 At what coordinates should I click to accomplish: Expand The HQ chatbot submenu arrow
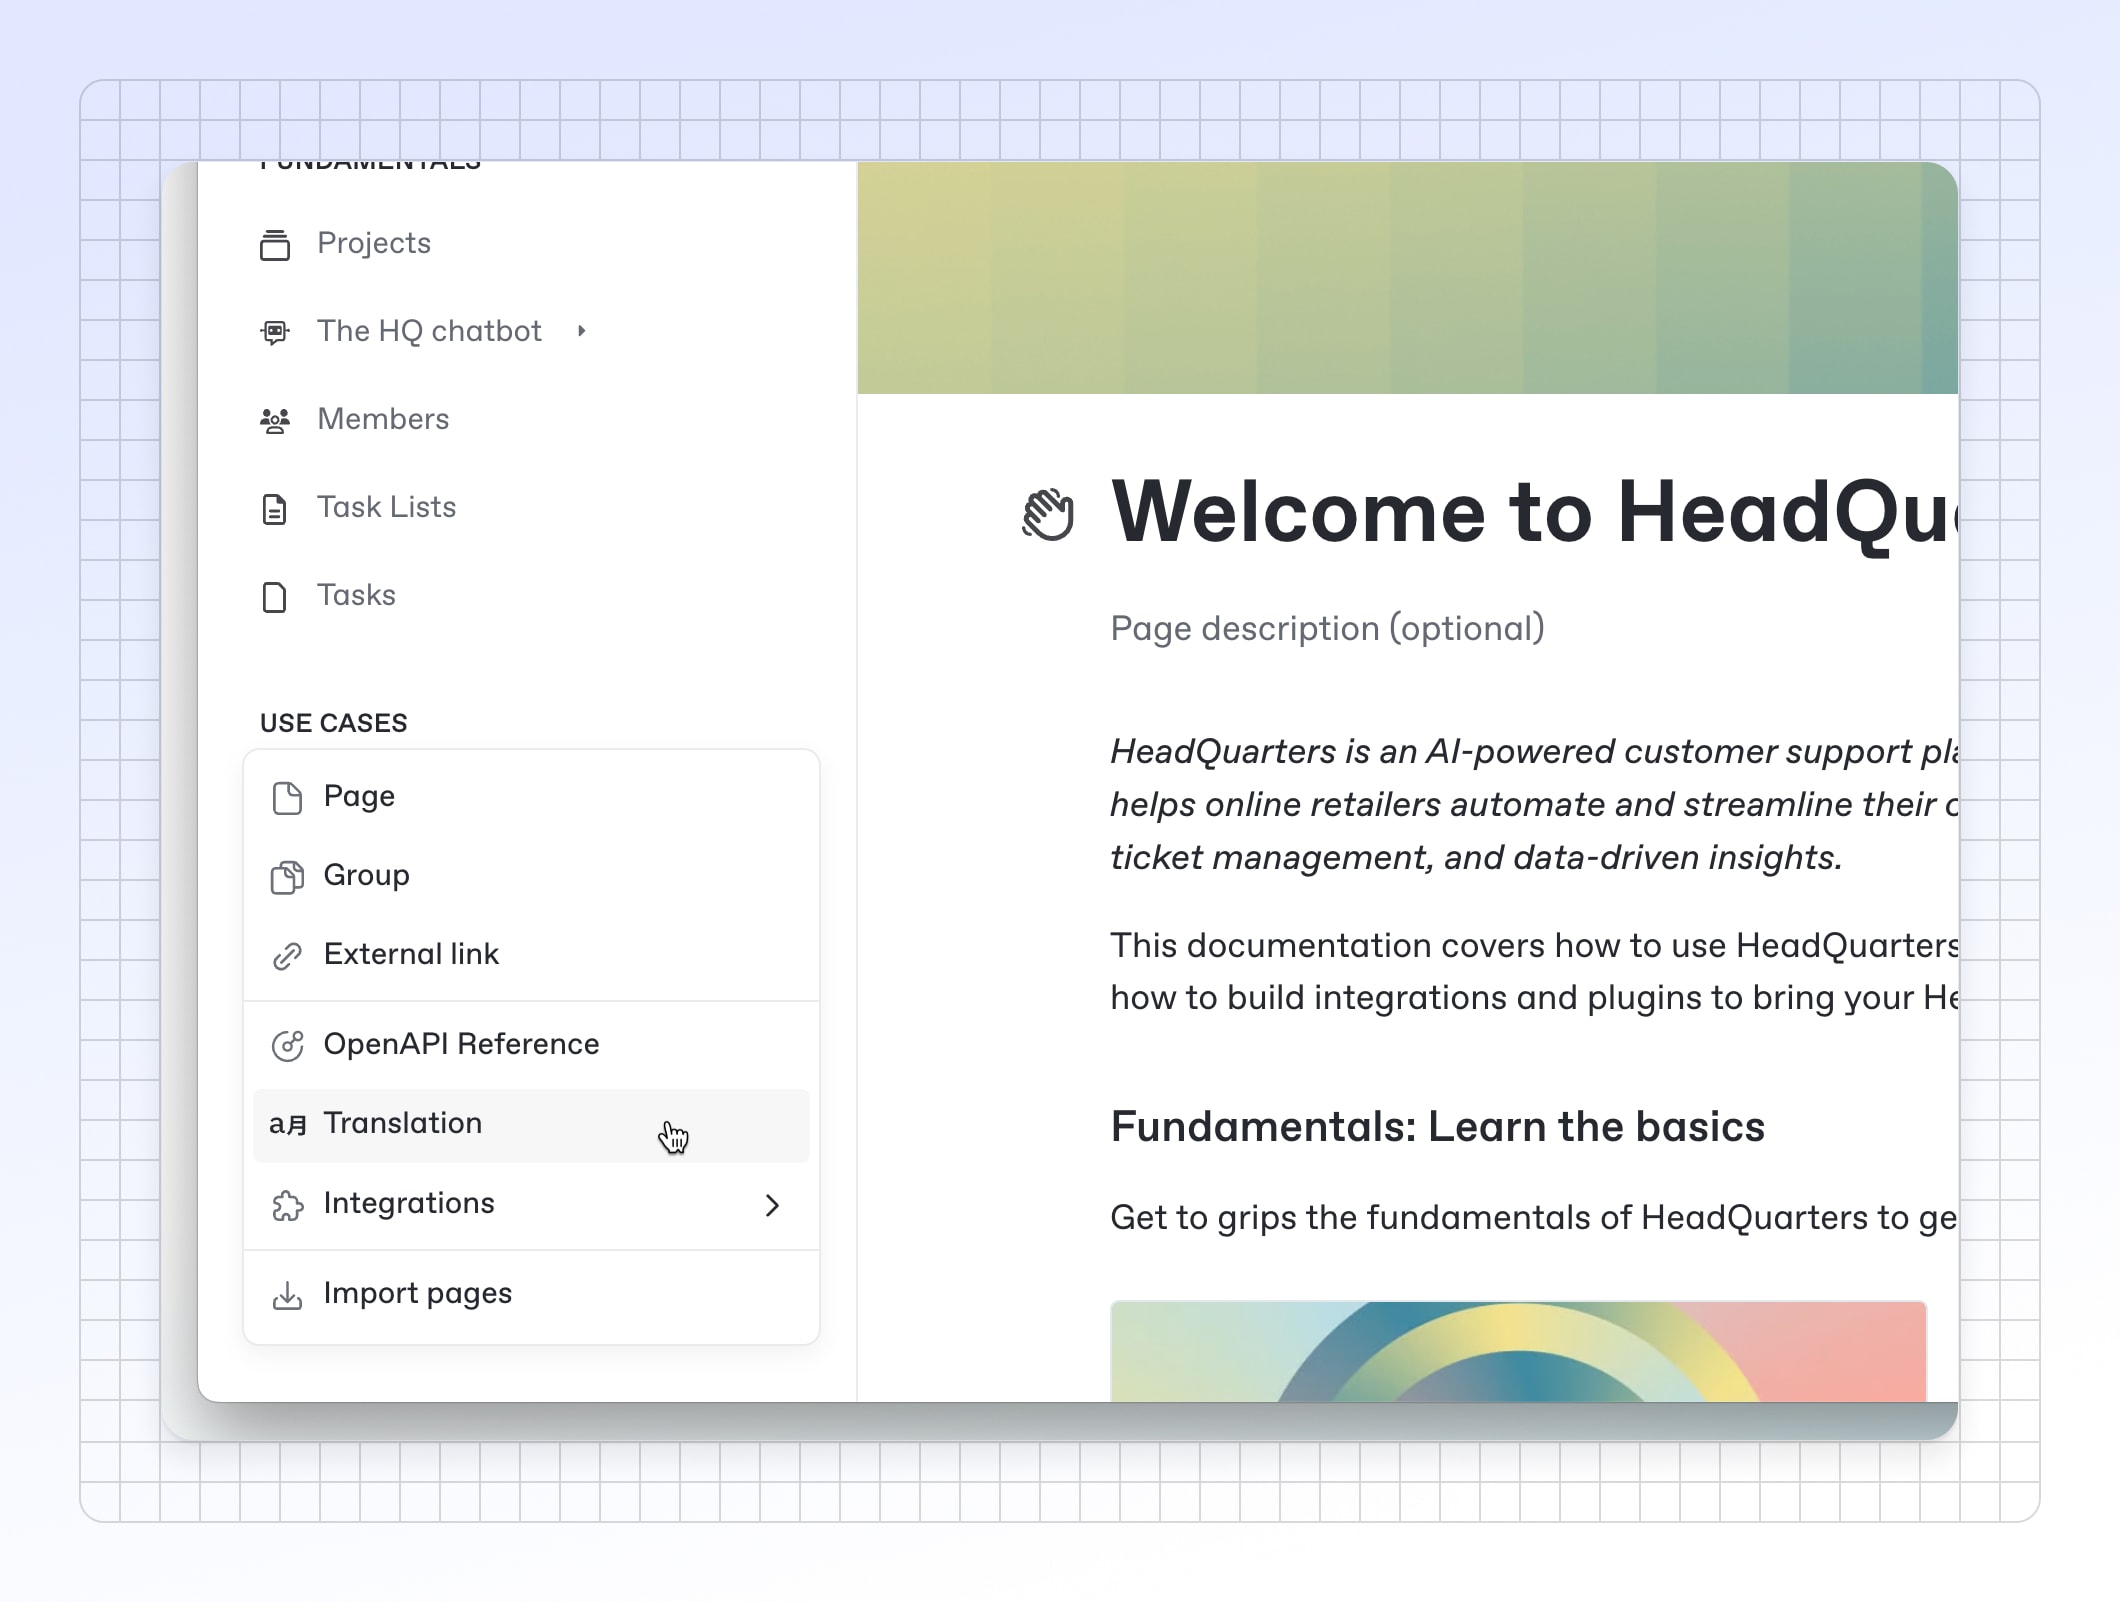pyautogui.click(x=581, y=331)
